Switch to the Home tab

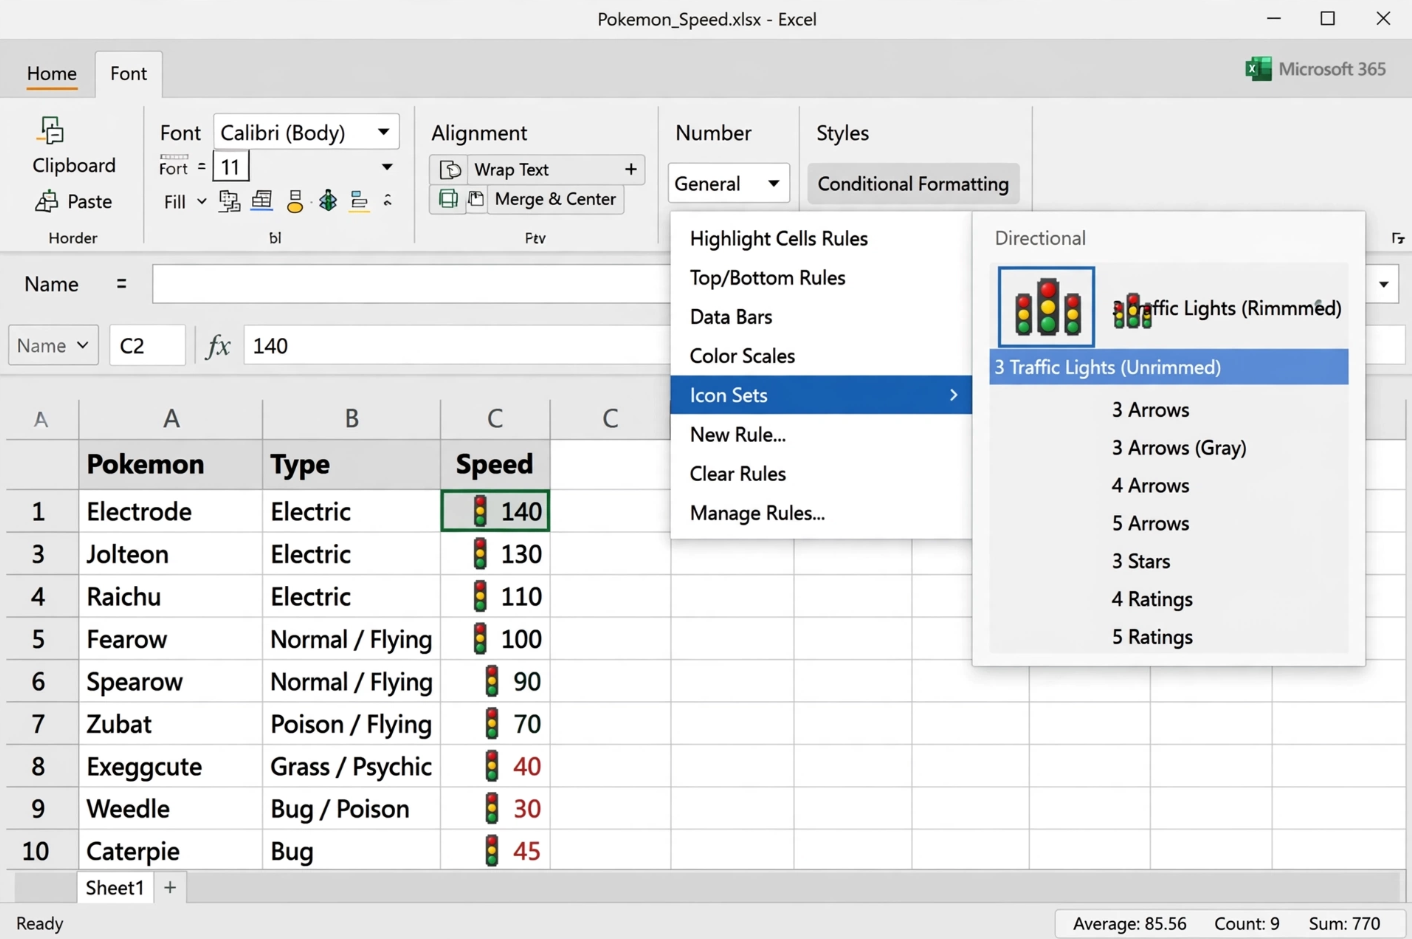point(52,73)
